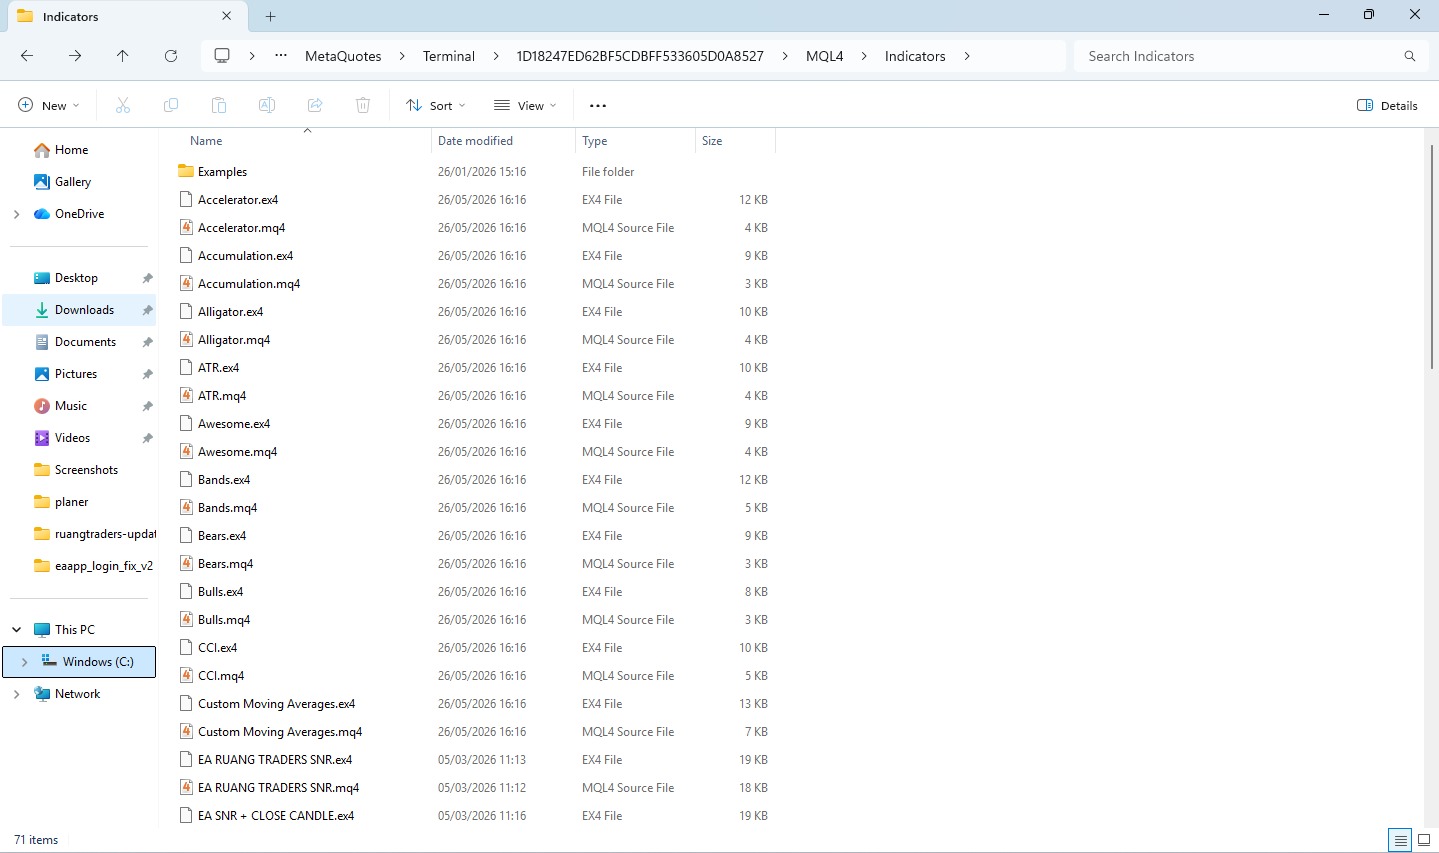Go up one folder level

point(123,56)
